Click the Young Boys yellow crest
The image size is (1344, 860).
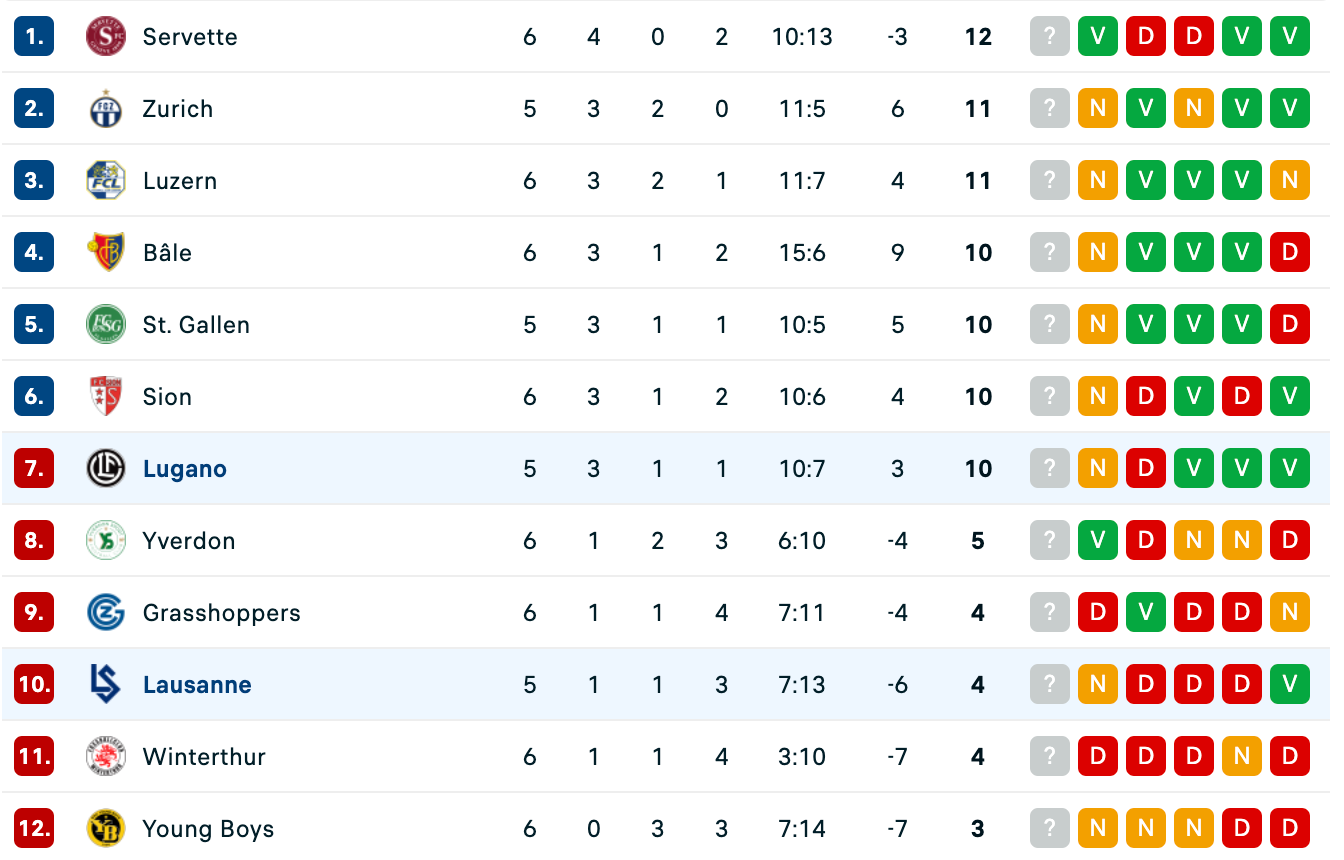pyautogui.click(x=105, y=829)
